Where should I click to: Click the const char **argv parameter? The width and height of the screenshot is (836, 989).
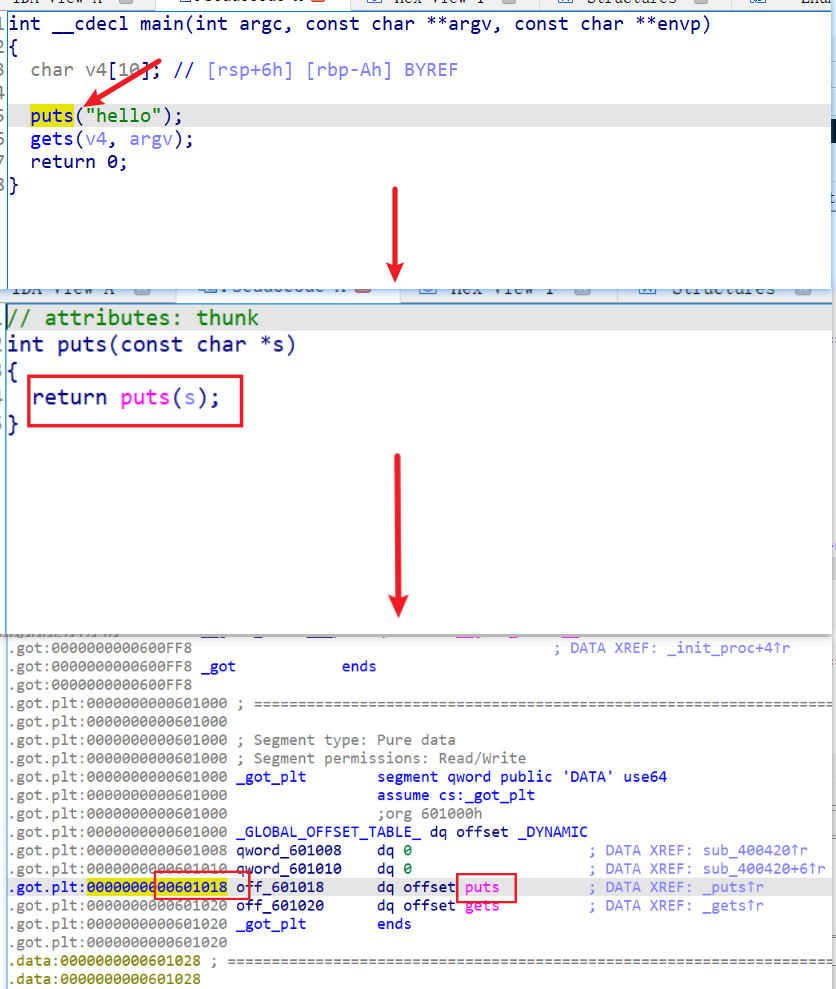pyautogui.click(x=403, y=25)
